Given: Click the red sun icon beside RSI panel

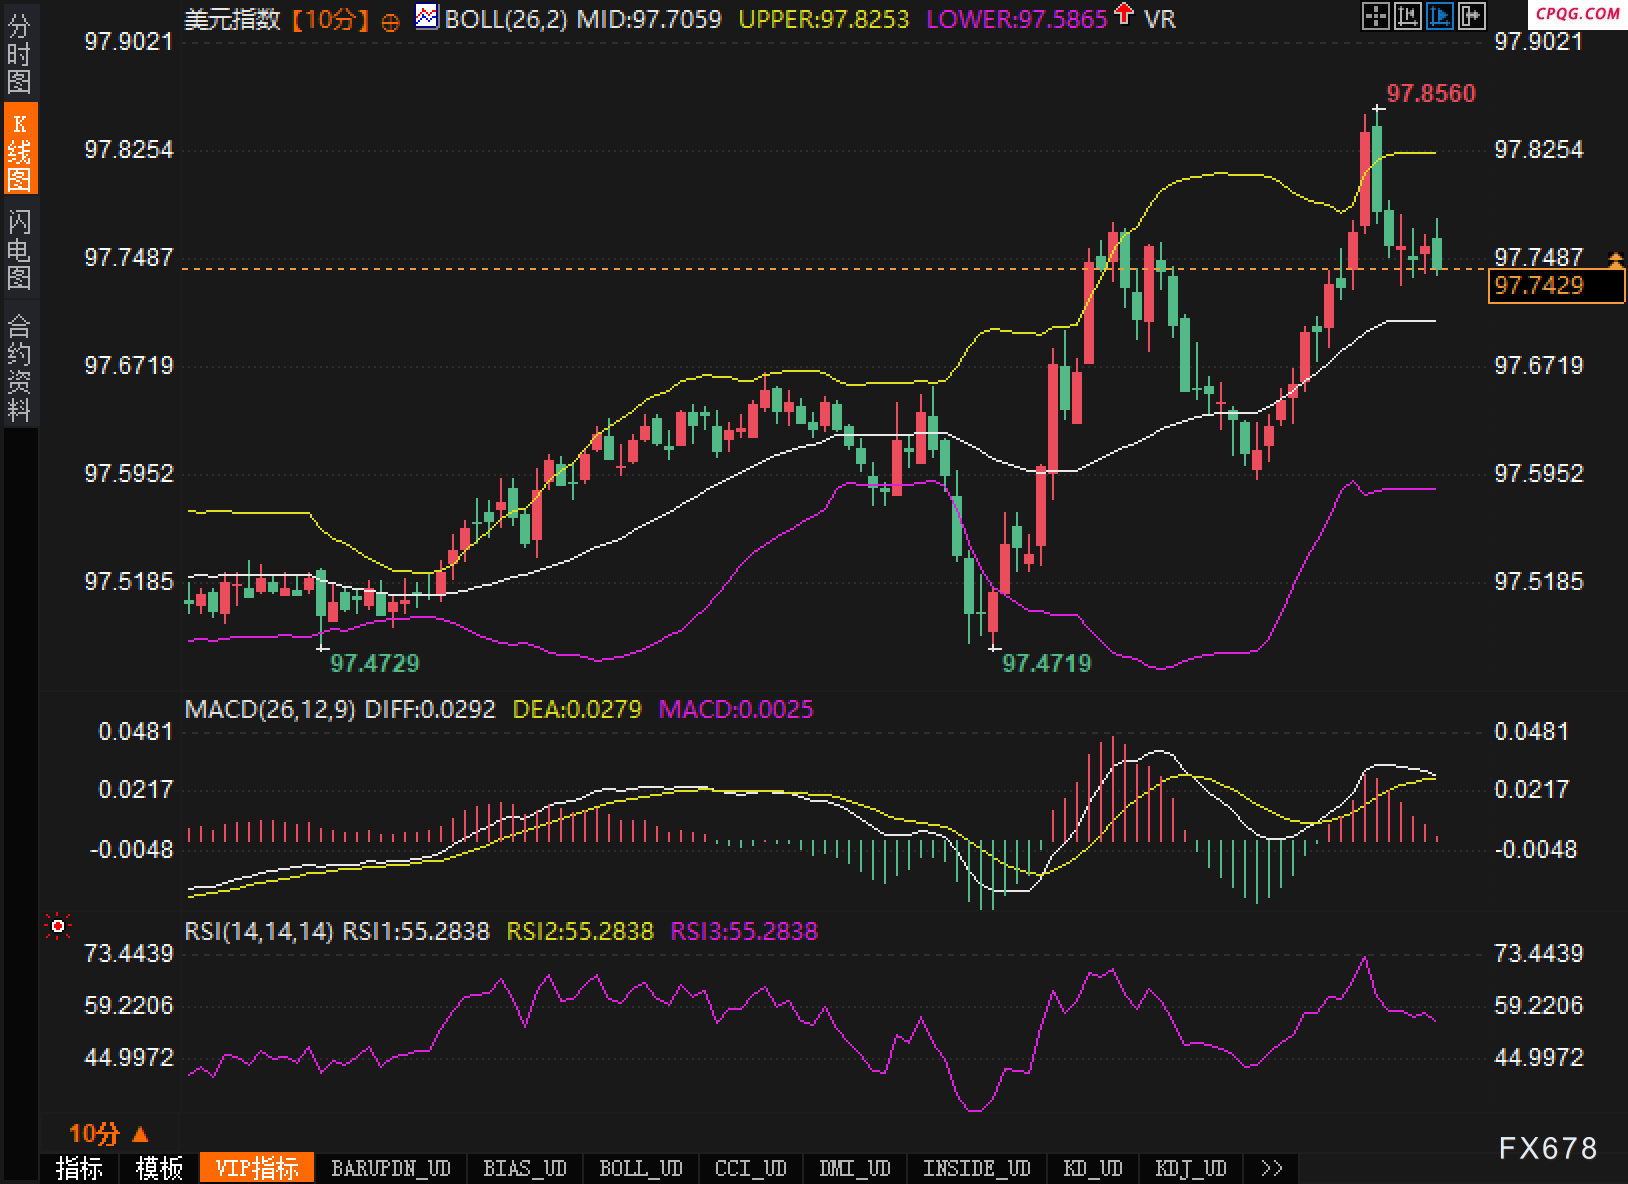Looking at the screenshot, I should pyautogui.click(x=58, y=927).
